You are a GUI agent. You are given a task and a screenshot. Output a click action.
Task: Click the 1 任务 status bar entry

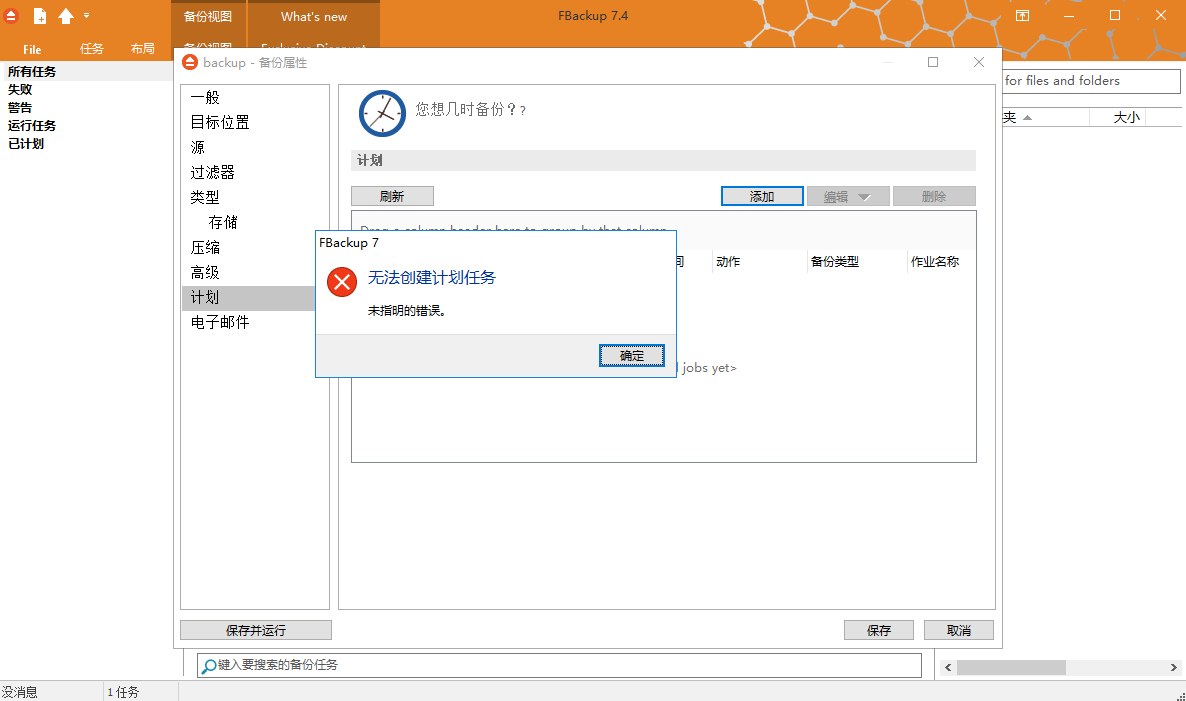[x=123, y=692]
